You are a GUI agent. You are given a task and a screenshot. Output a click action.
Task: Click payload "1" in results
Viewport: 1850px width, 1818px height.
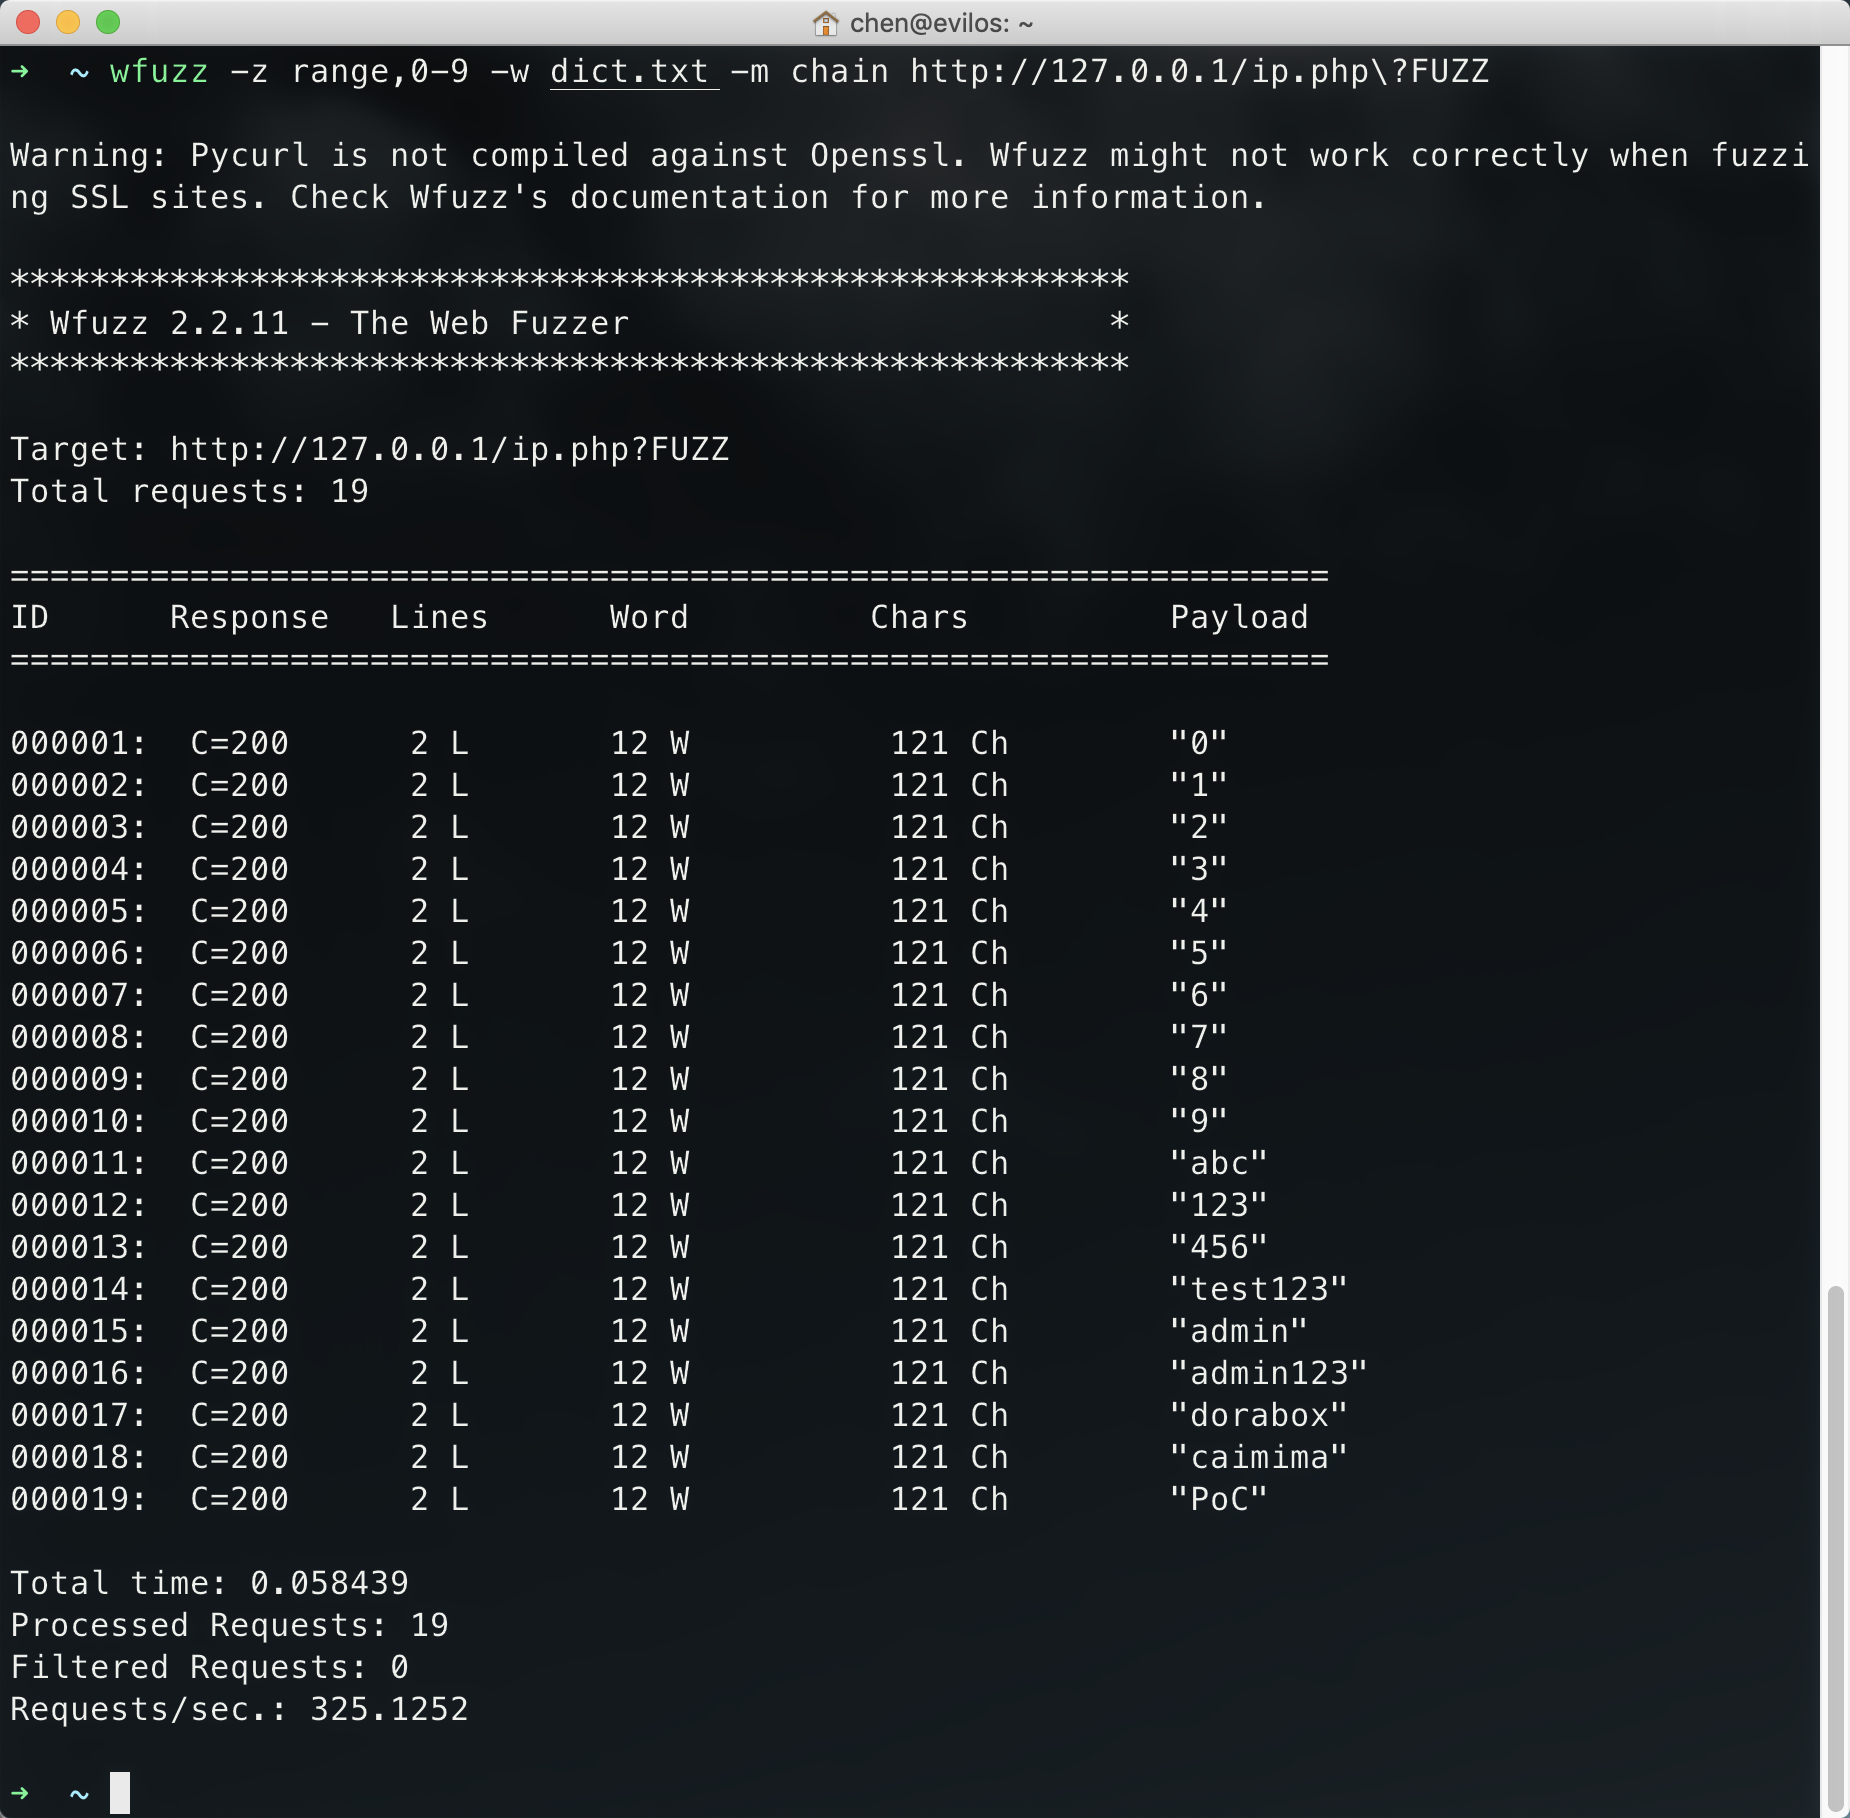click(1198, 785)
